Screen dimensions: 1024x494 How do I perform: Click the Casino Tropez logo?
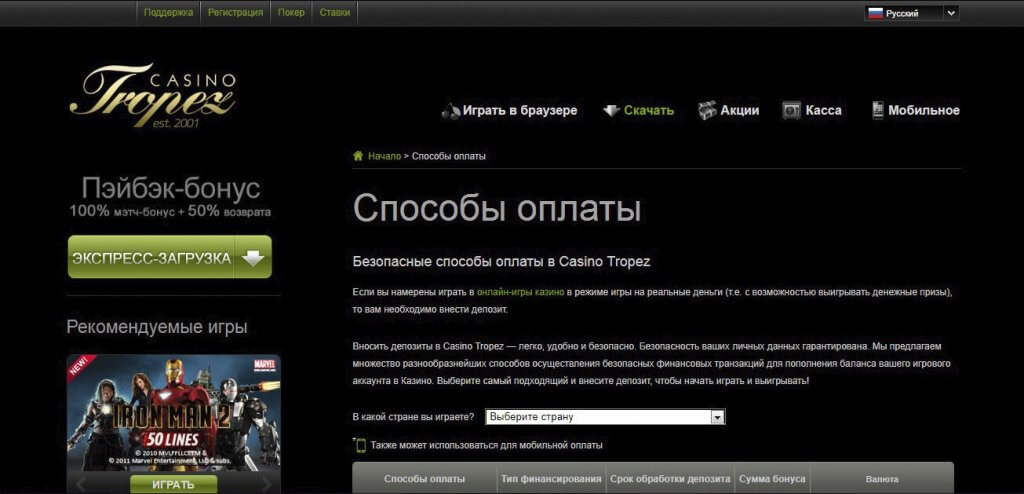pos(153,95)
